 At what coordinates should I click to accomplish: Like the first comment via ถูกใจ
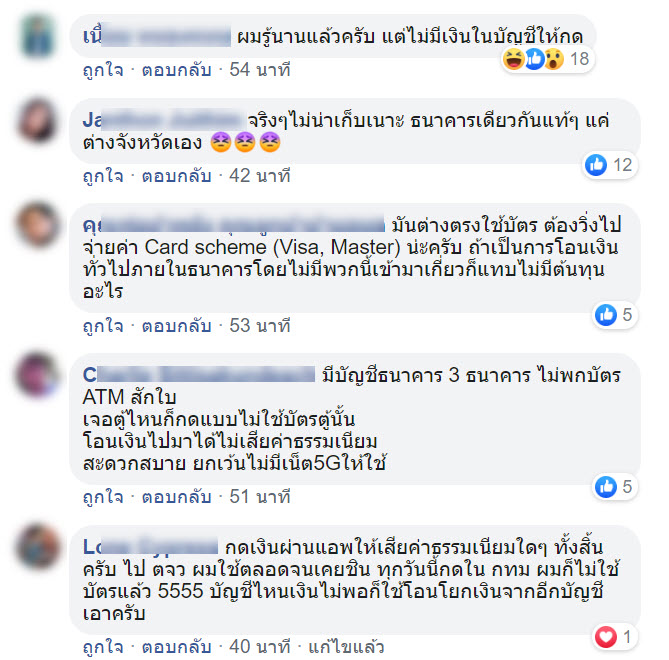(103, 70)
